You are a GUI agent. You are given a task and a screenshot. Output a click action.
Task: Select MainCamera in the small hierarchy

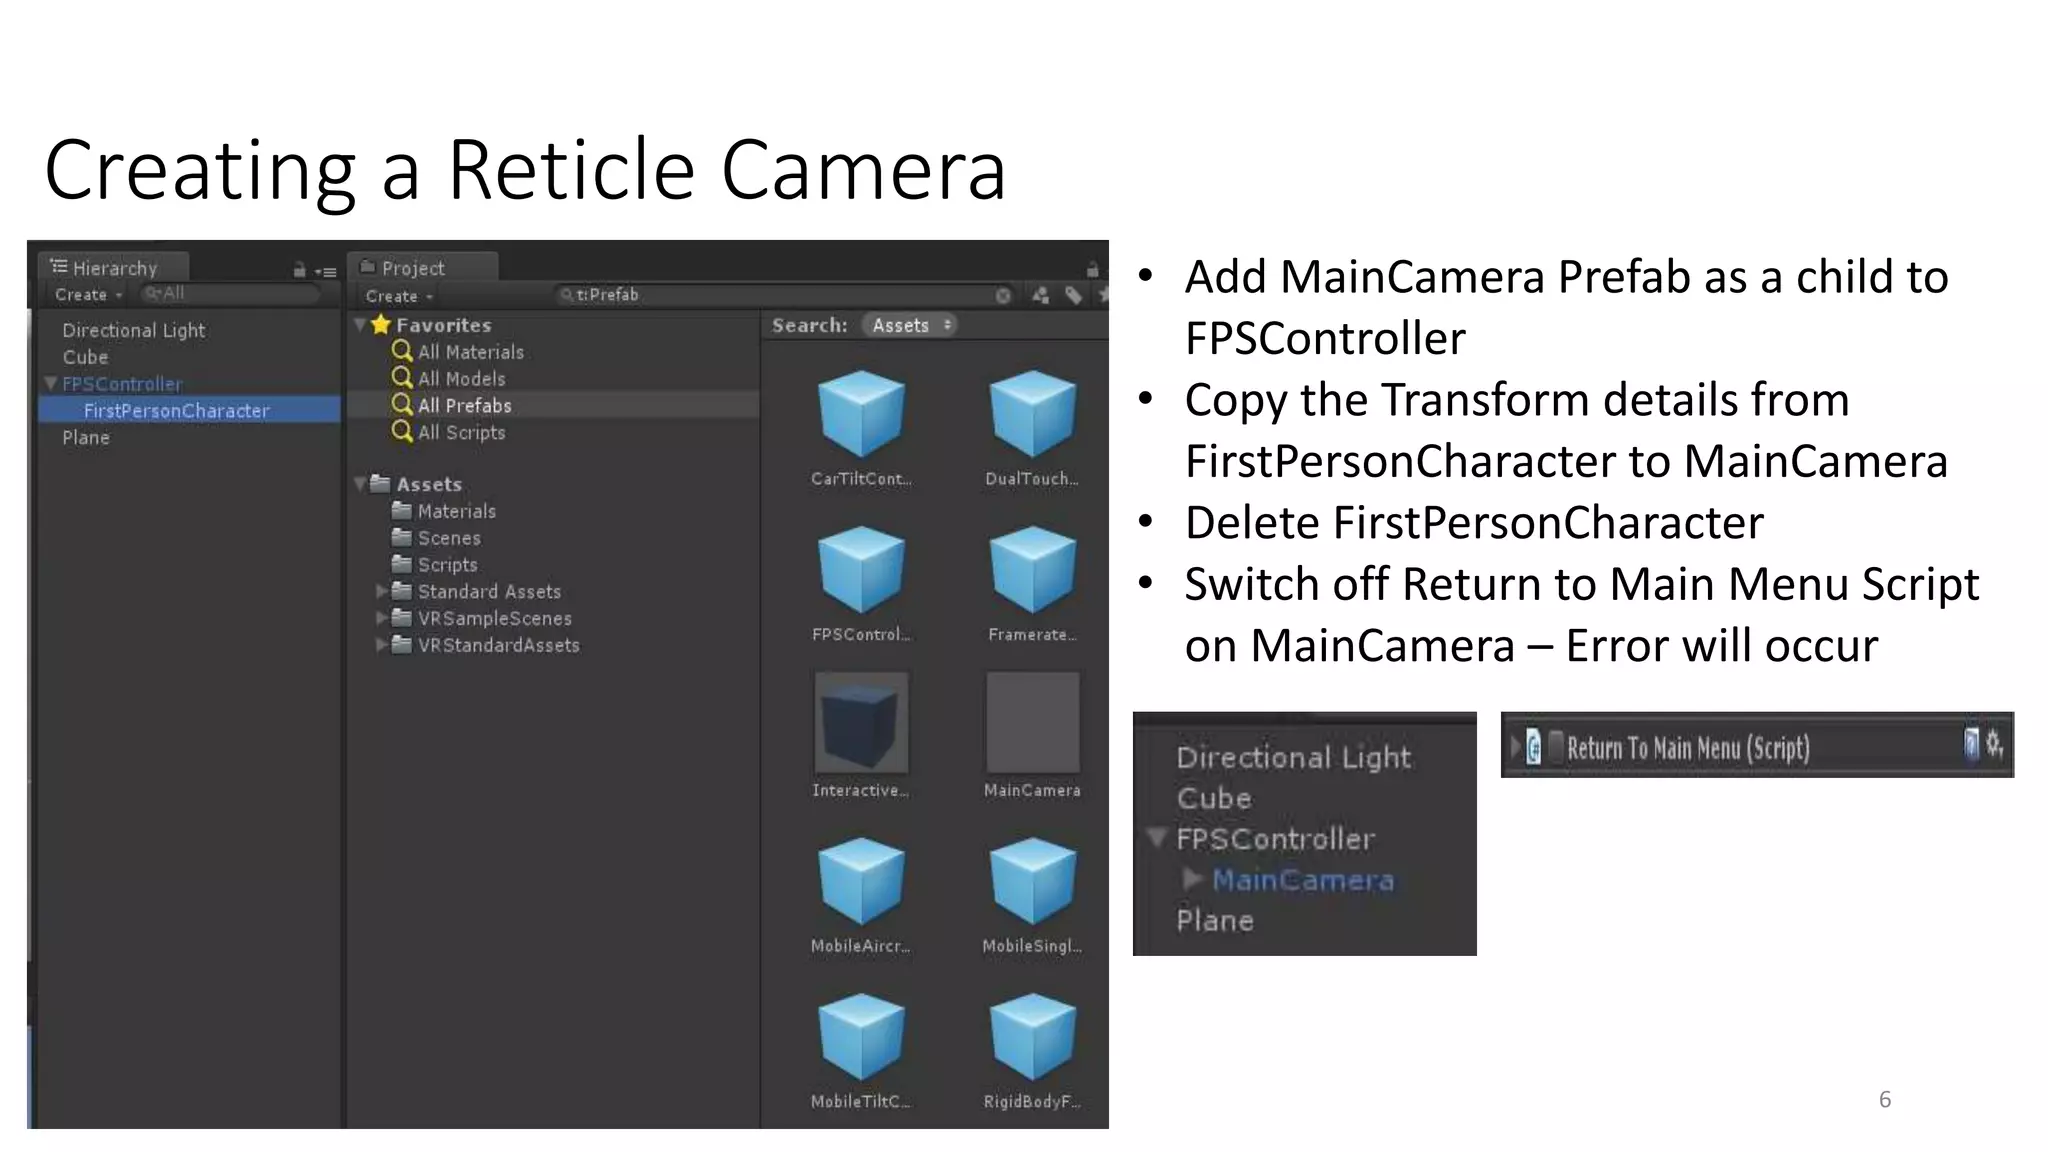[x=1302, y=880]
